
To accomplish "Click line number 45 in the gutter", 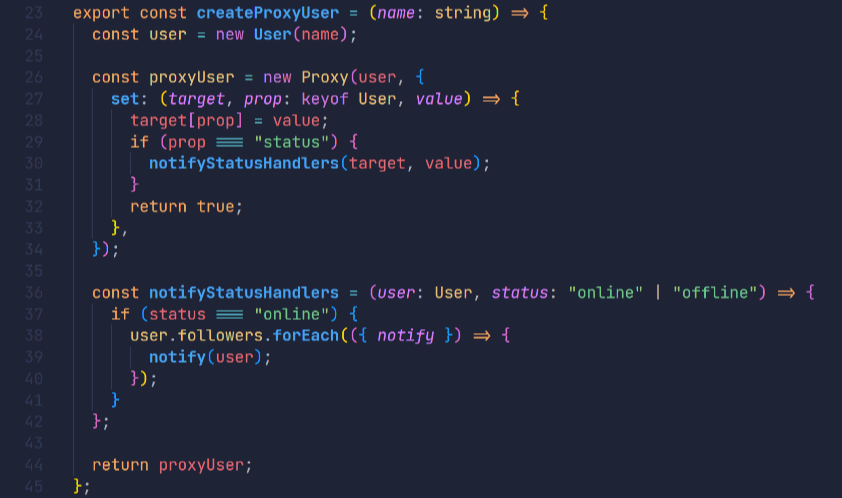I will (x=33, y=486).
